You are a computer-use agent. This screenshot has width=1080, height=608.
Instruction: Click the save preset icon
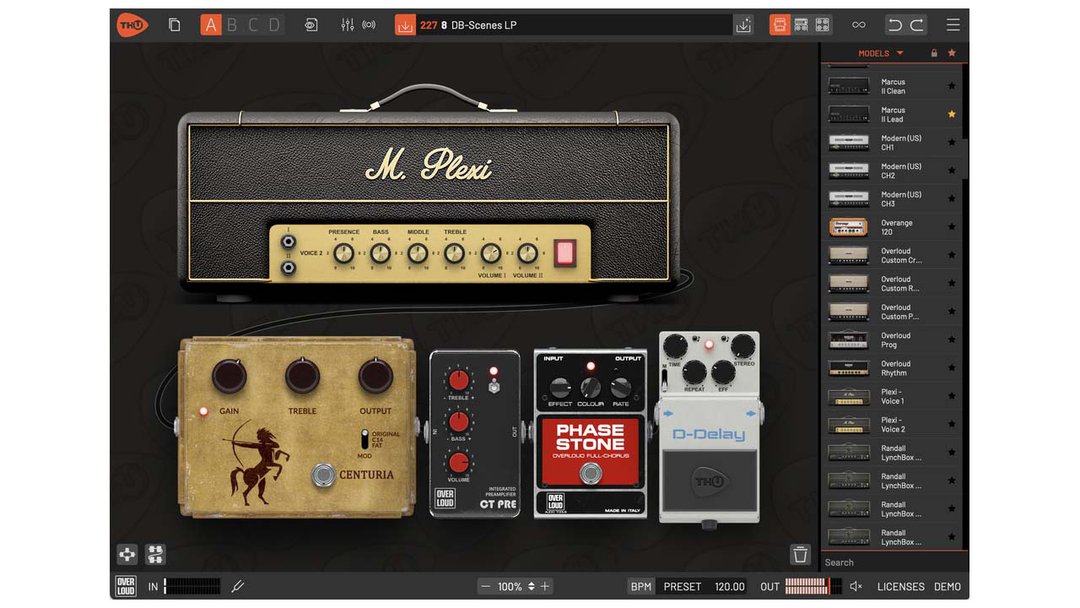743,25
